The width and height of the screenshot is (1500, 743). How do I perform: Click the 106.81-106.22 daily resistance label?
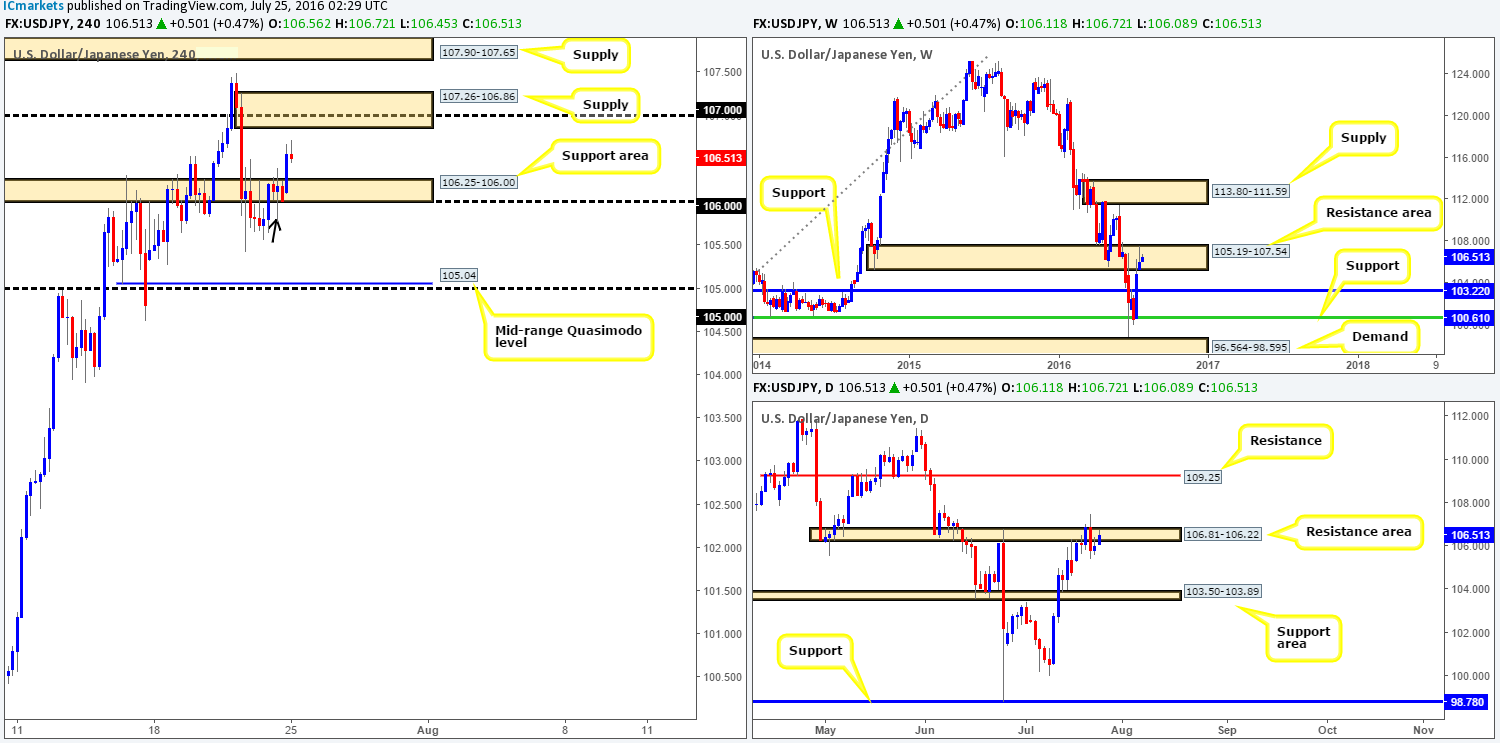tap(1223, 535)
